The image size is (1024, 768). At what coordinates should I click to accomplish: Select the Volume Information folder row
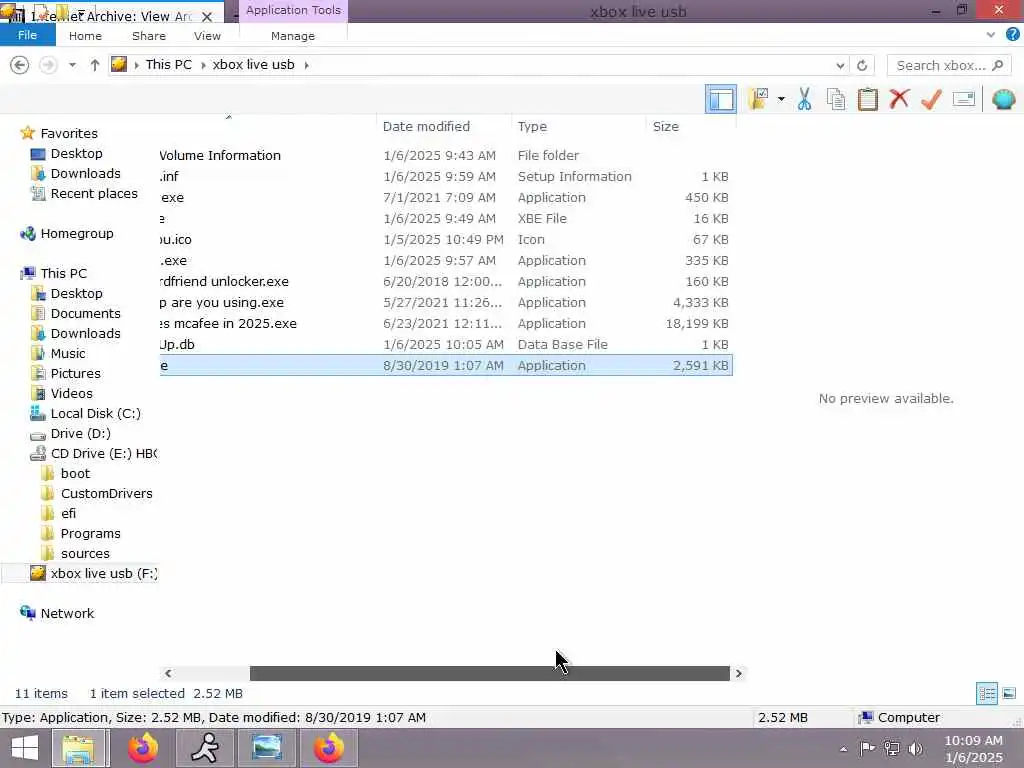tap(446, 155)
